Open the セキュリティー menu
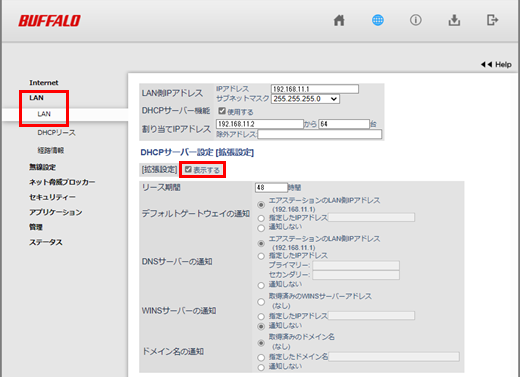Viewport: 520px width, 377px height. (x=52, y=197)
